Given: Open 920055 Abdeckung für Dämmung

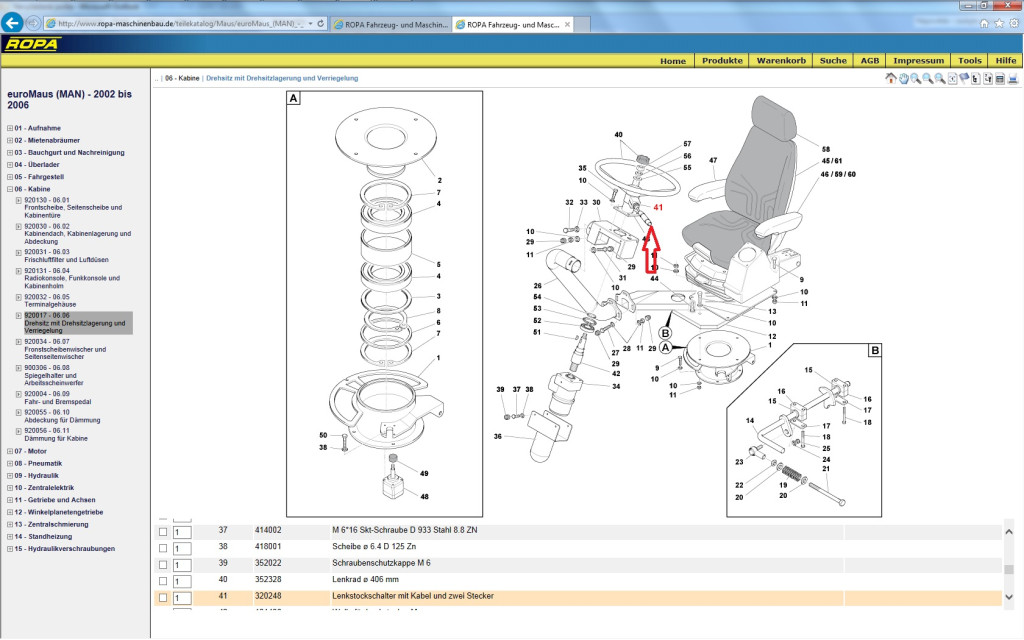Looking at the screenshot, I should tap(62, 417).
